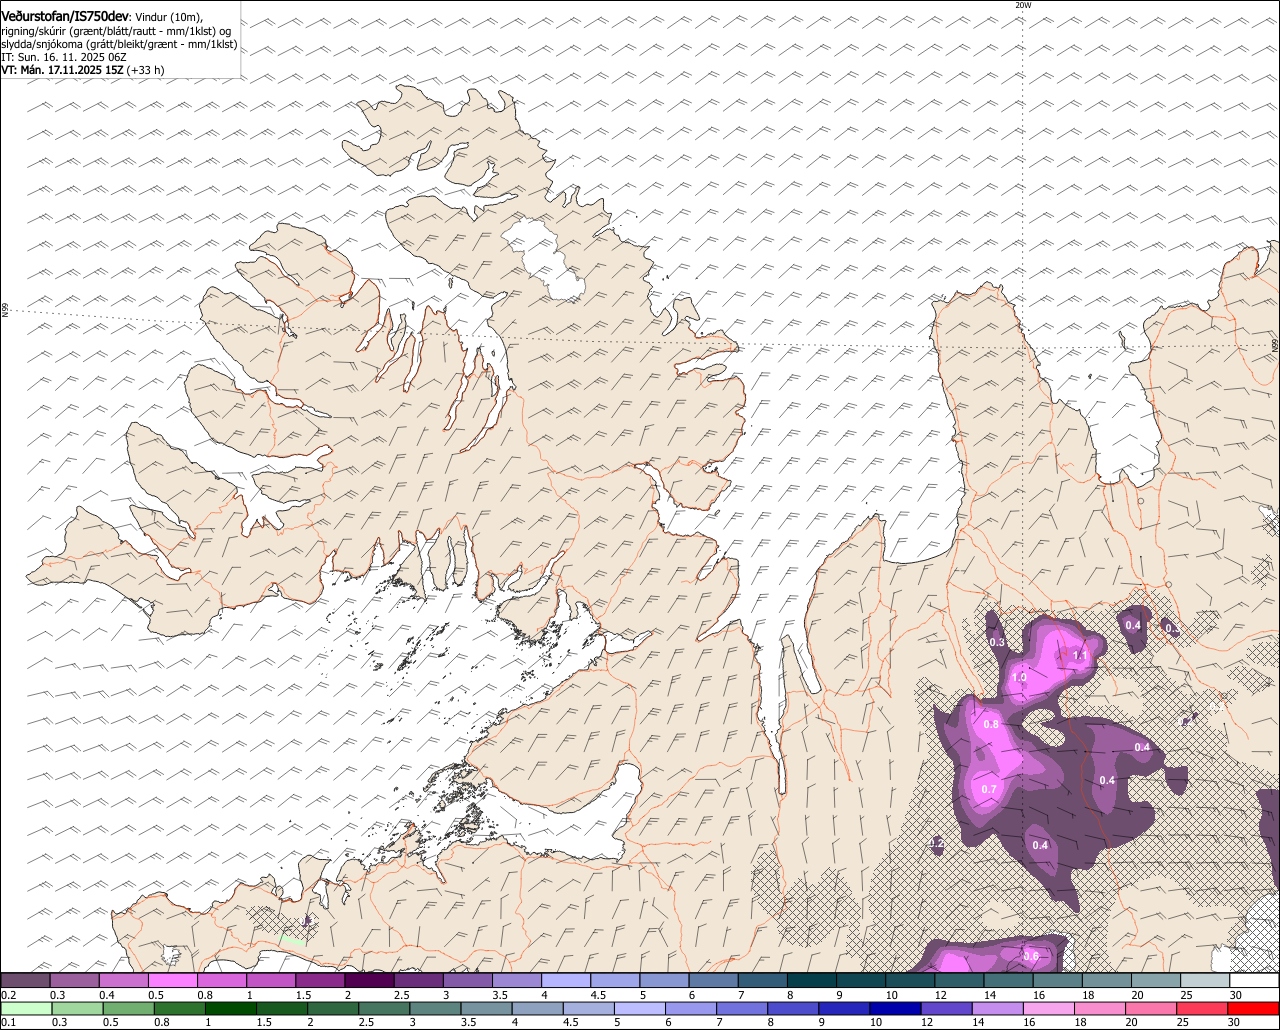Pick the lower legend swatch starting at 3

tap(435, 1008)
